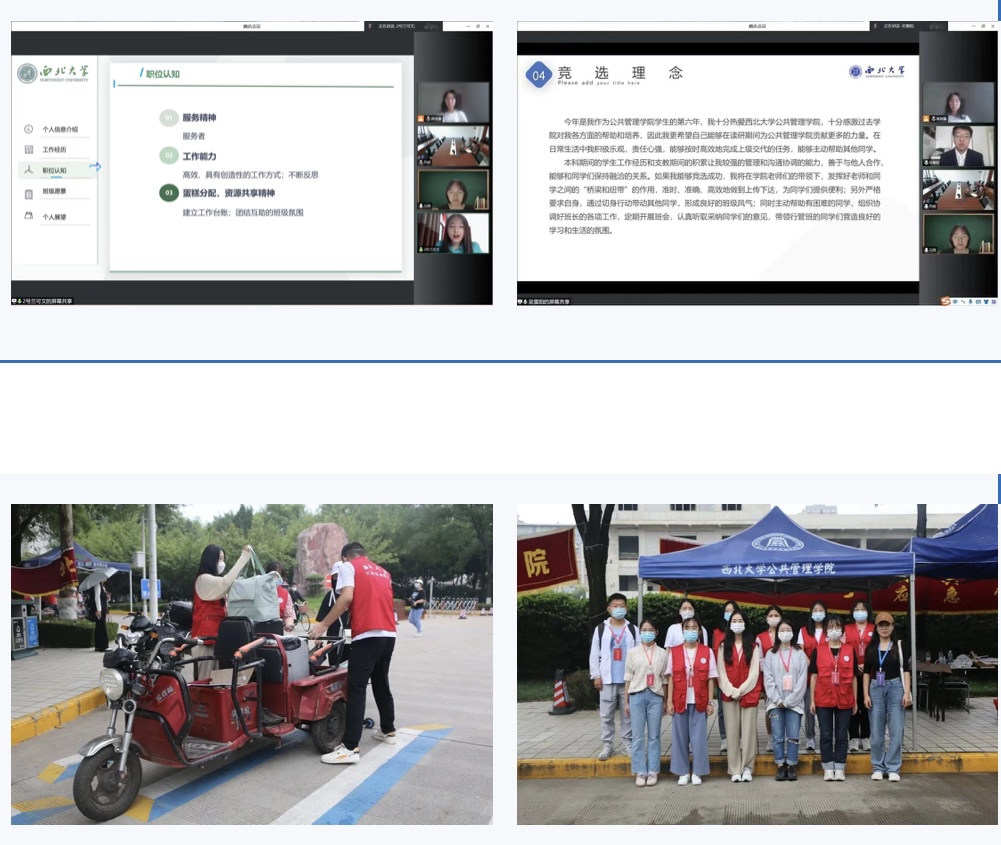The width and height of the screenshot is (1001, 845).
Task: Click the blue arrow next to 职位认知
Action: coord(95,168)
